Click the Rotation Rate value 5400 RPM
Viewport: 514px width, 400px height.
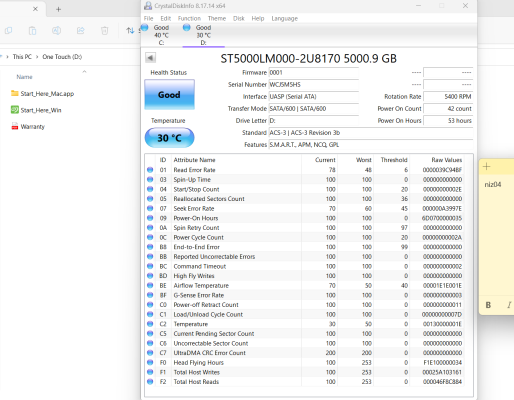pos(448,97)
